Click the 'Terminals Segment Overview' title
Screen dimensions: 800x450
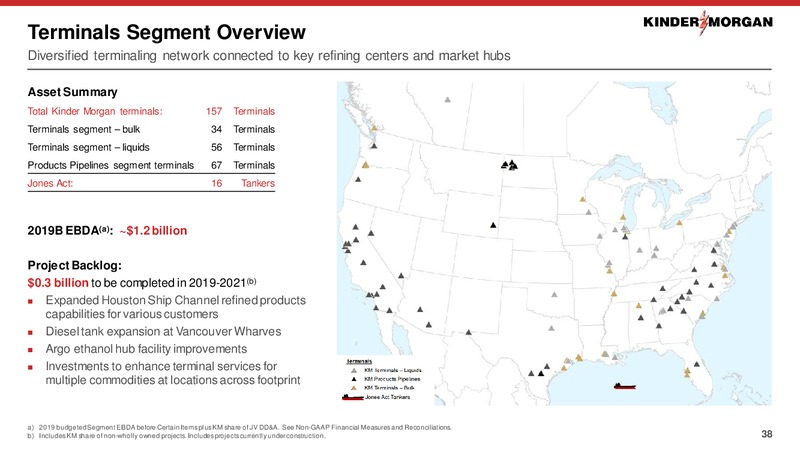pyautogui.click(x=166, y=32)
